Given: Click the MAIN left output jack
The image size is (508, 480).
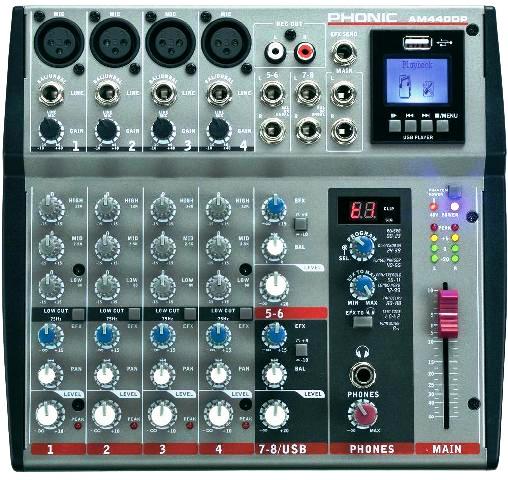Looking at the screenshot, I should 343,93.
